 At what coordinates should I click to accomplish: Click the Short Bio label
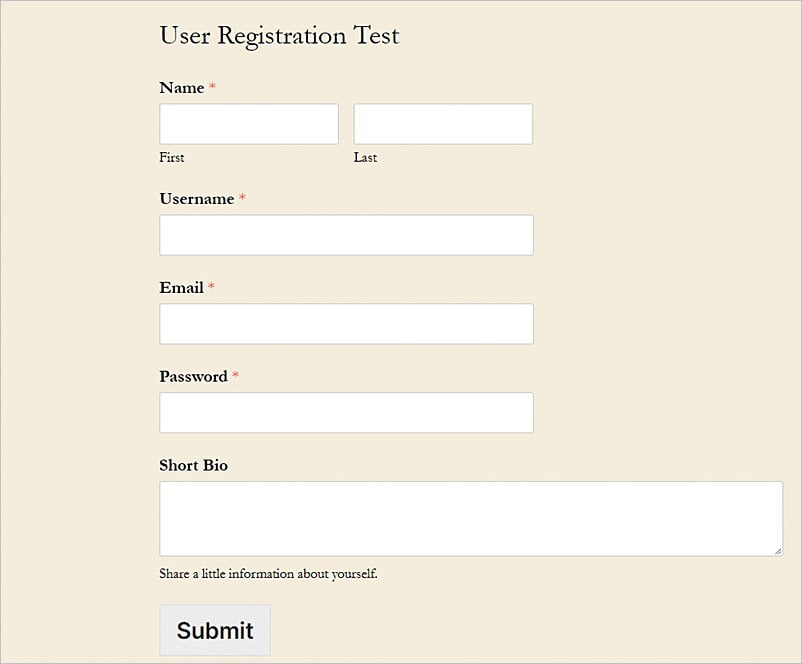pos(194,466)
